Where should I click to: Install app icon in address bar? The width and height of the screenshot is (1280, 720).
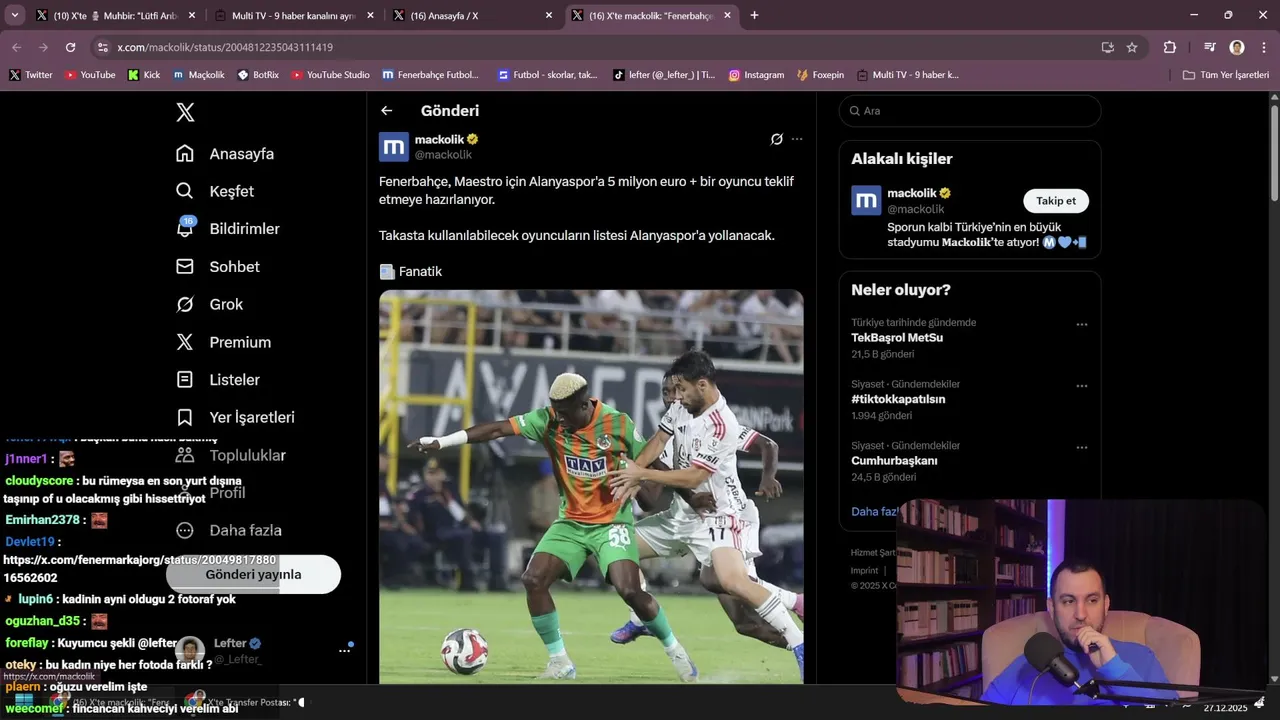[x=1107, y=47]
